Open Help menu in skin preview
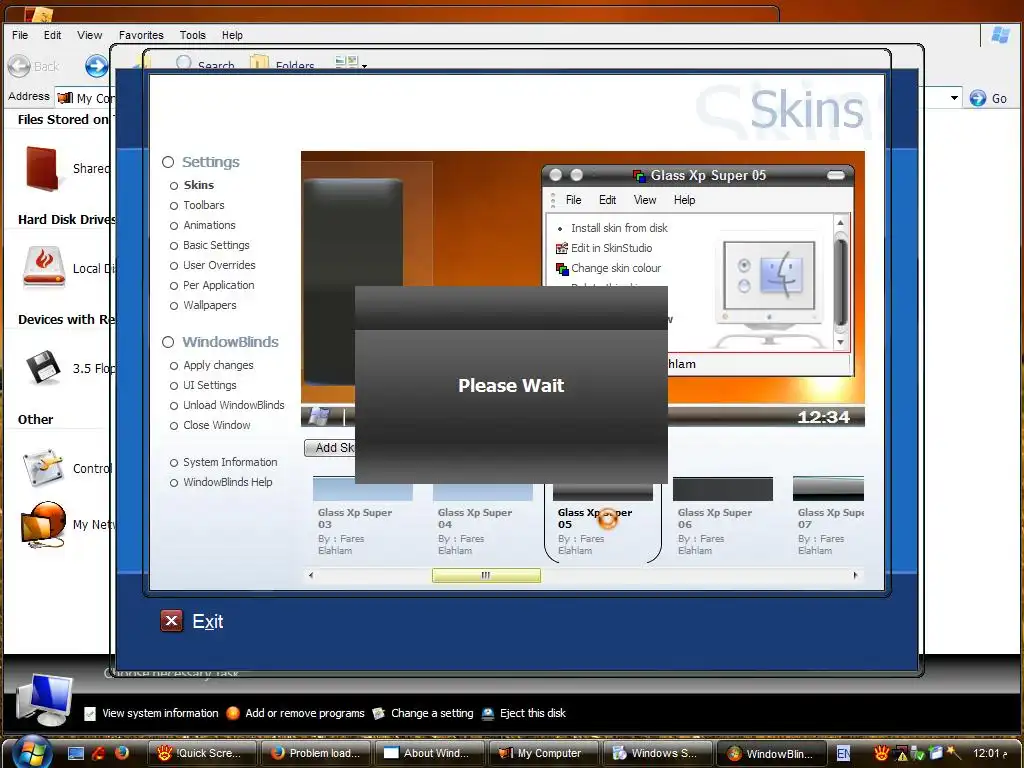Screen dimensions: 1024x768 pyautogui.click(x=684, y=200)
